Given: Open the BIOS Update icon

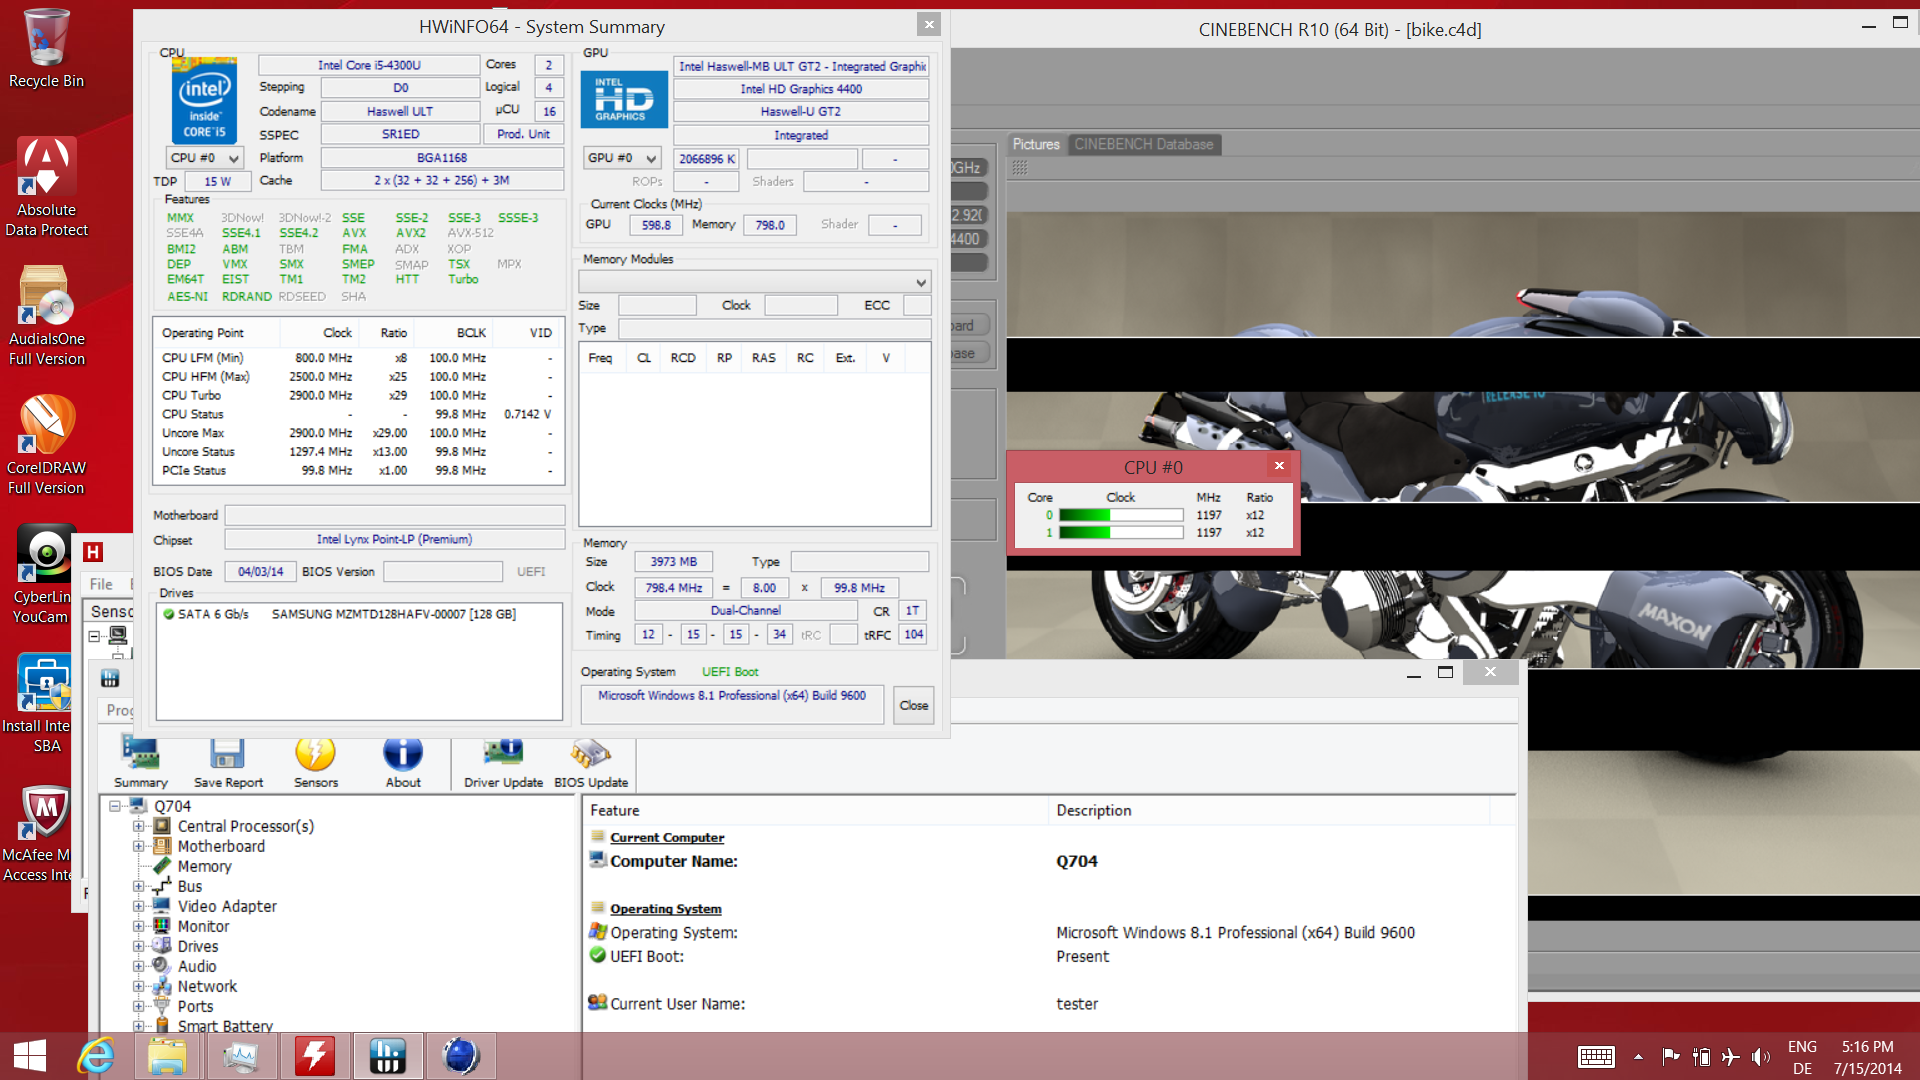Looking at the screenshot, I should [x=591, y=762].
